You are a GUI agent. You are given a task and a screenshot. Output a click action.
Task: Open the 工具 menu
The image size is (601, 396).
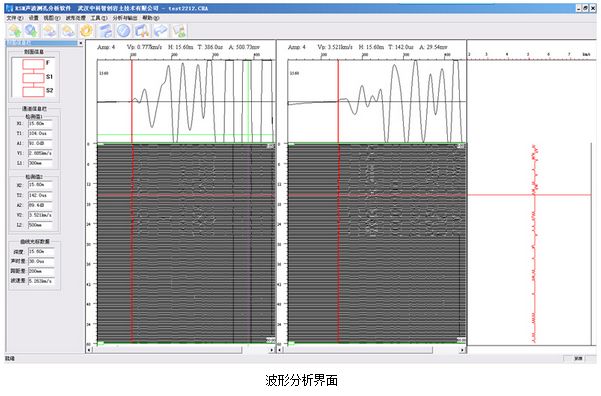click(x=99, y=18)
